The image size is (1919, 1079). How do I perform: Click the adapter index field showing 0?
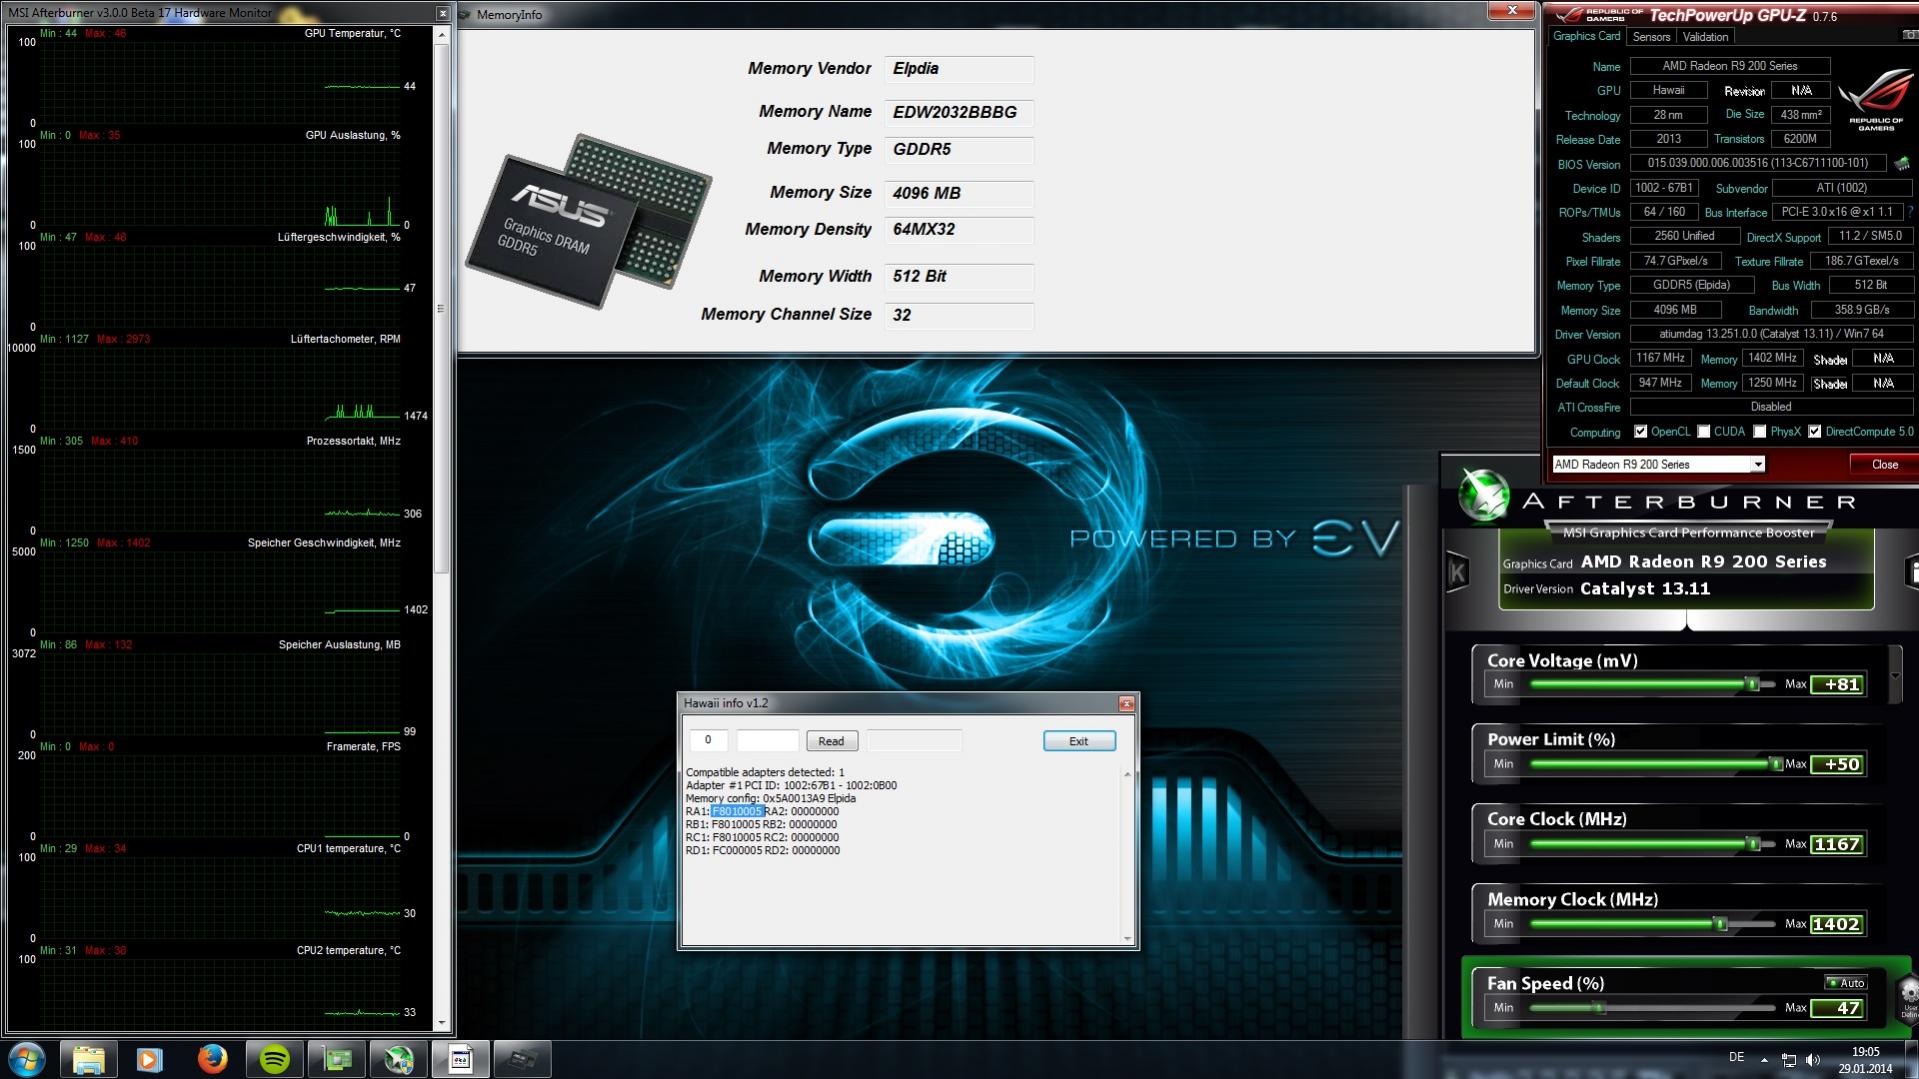coord(708,741)
